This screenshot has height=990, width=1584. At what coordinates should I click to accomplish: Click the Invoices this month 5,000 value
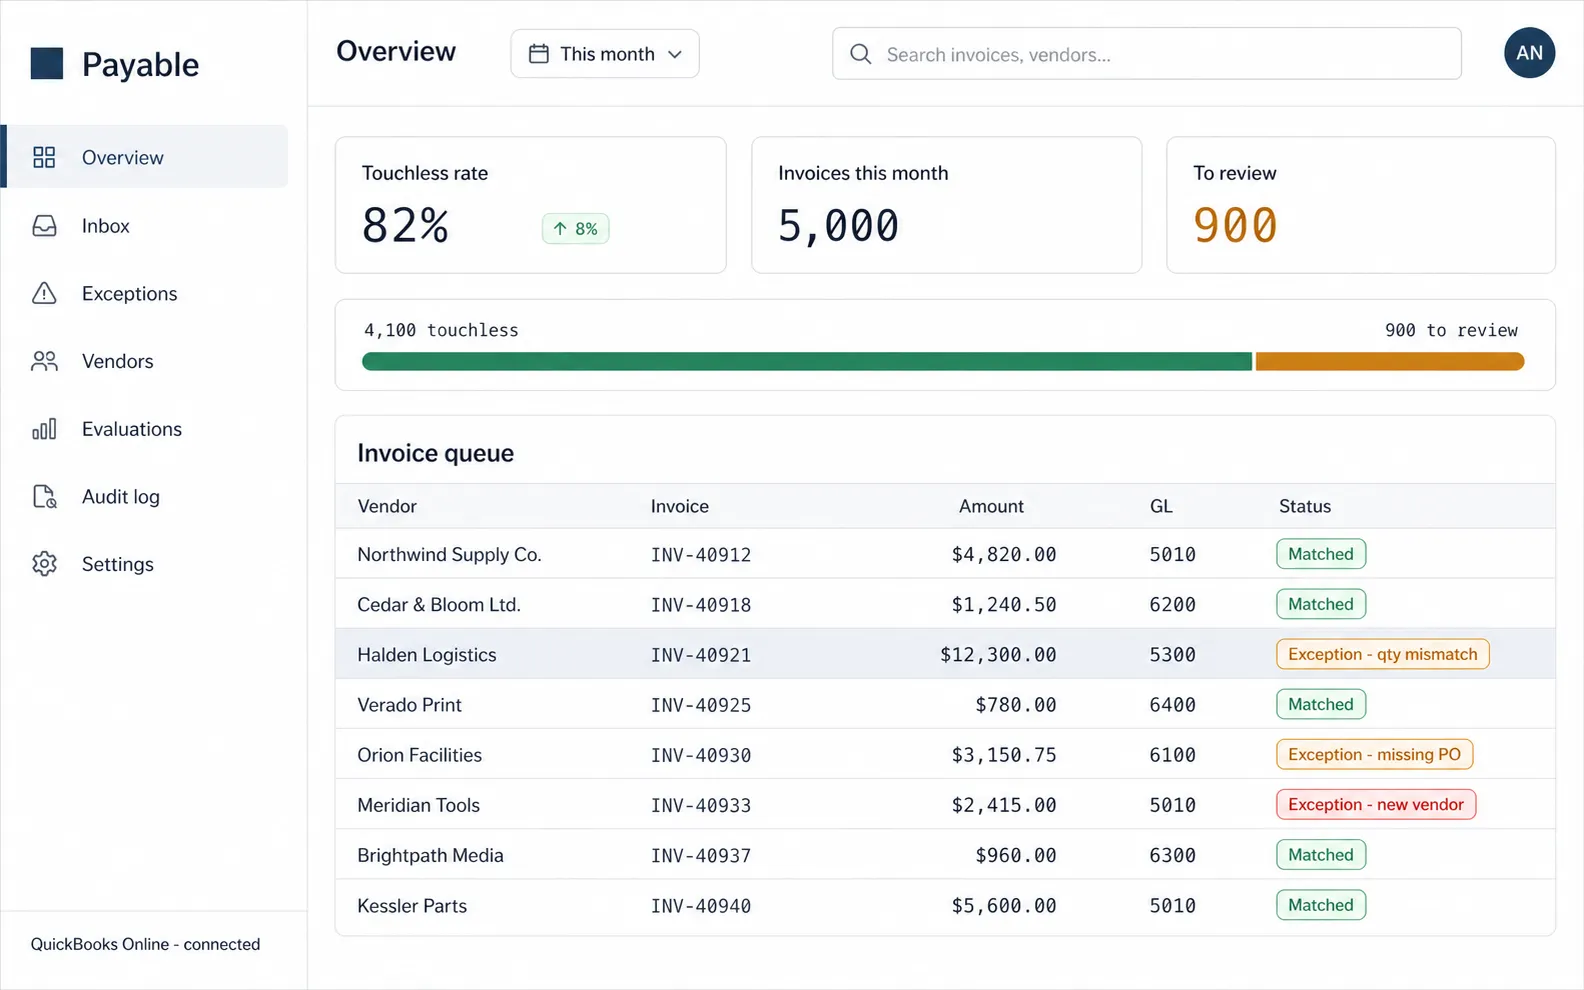[838, 226]
